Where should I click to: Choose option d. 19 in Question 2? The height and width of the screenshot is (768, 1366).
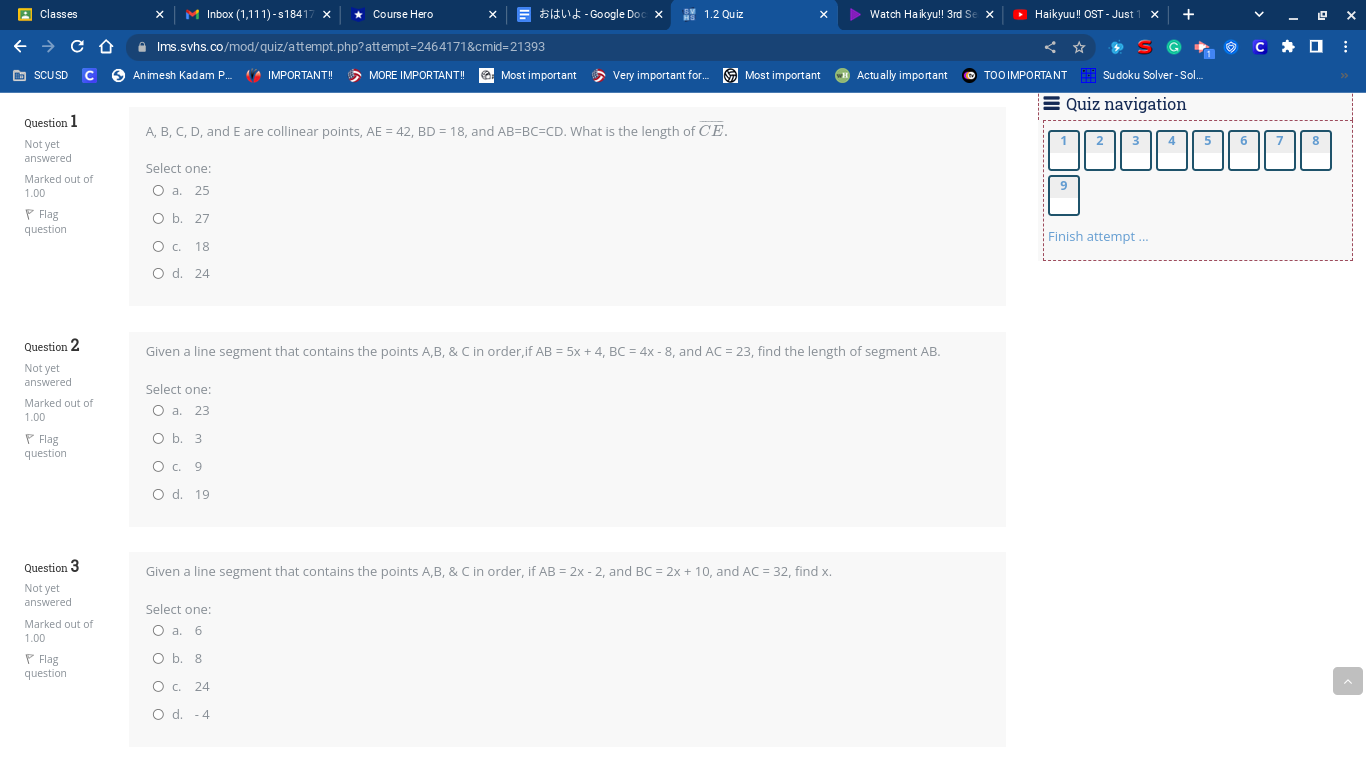tap(158, 494)
